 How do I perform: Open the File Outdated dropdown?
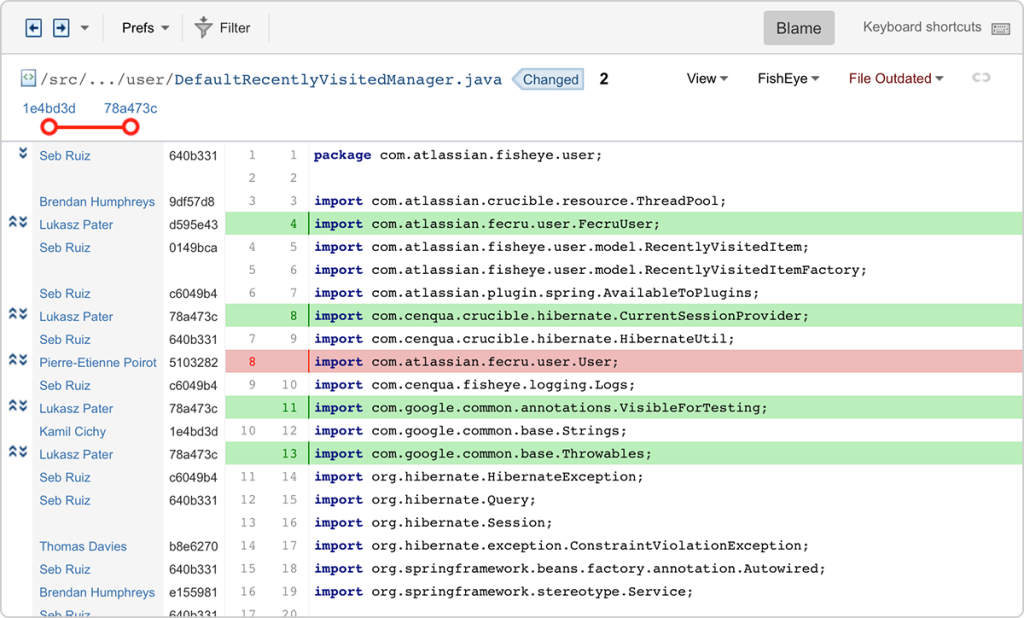[x=894, y=78]
